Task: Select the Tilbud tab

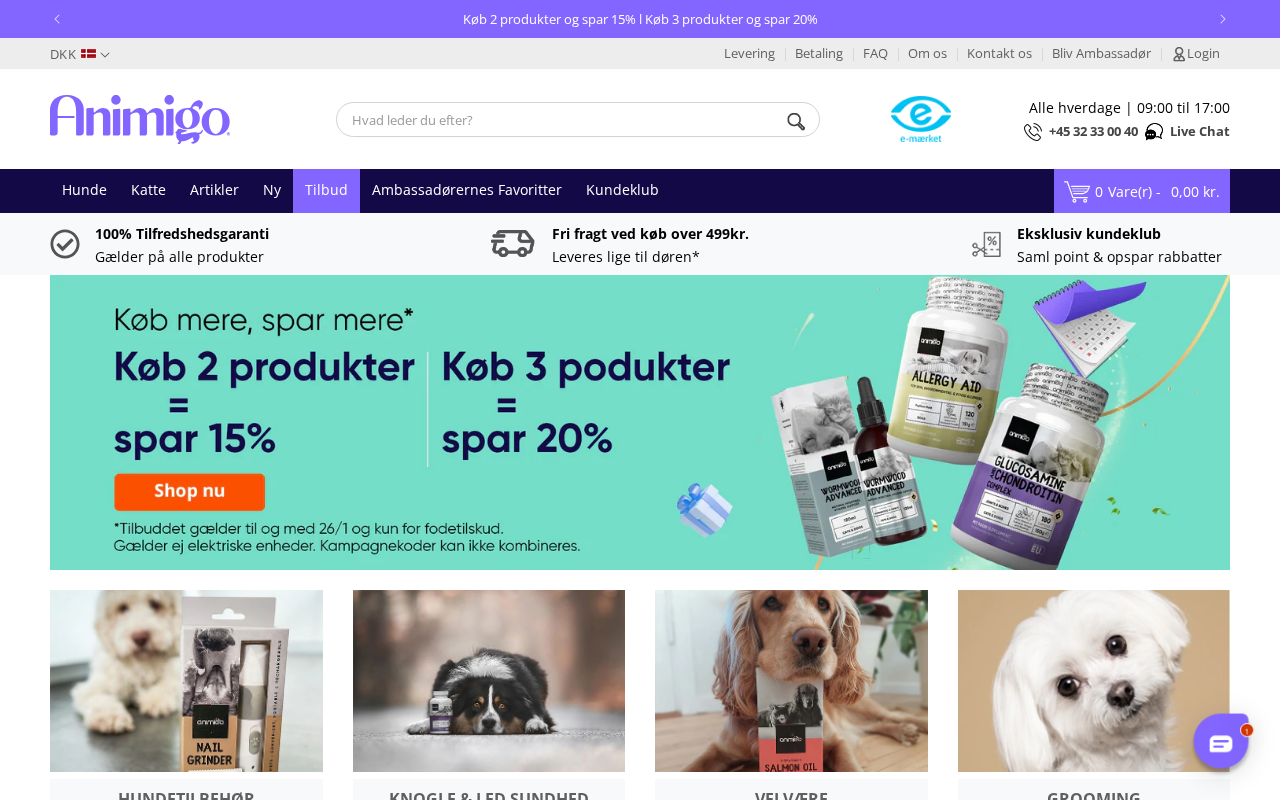Action: (326, 190)
